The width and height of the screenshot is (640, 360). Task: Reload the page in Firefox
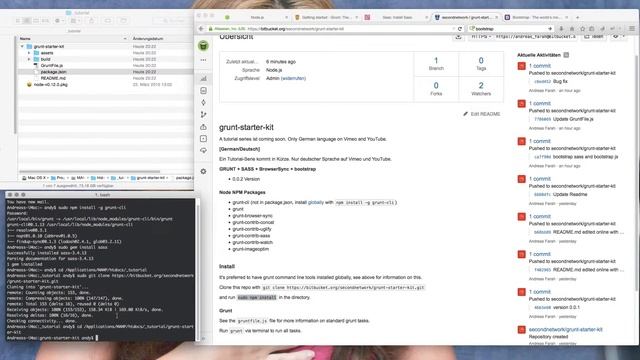[x=460, y=29]
